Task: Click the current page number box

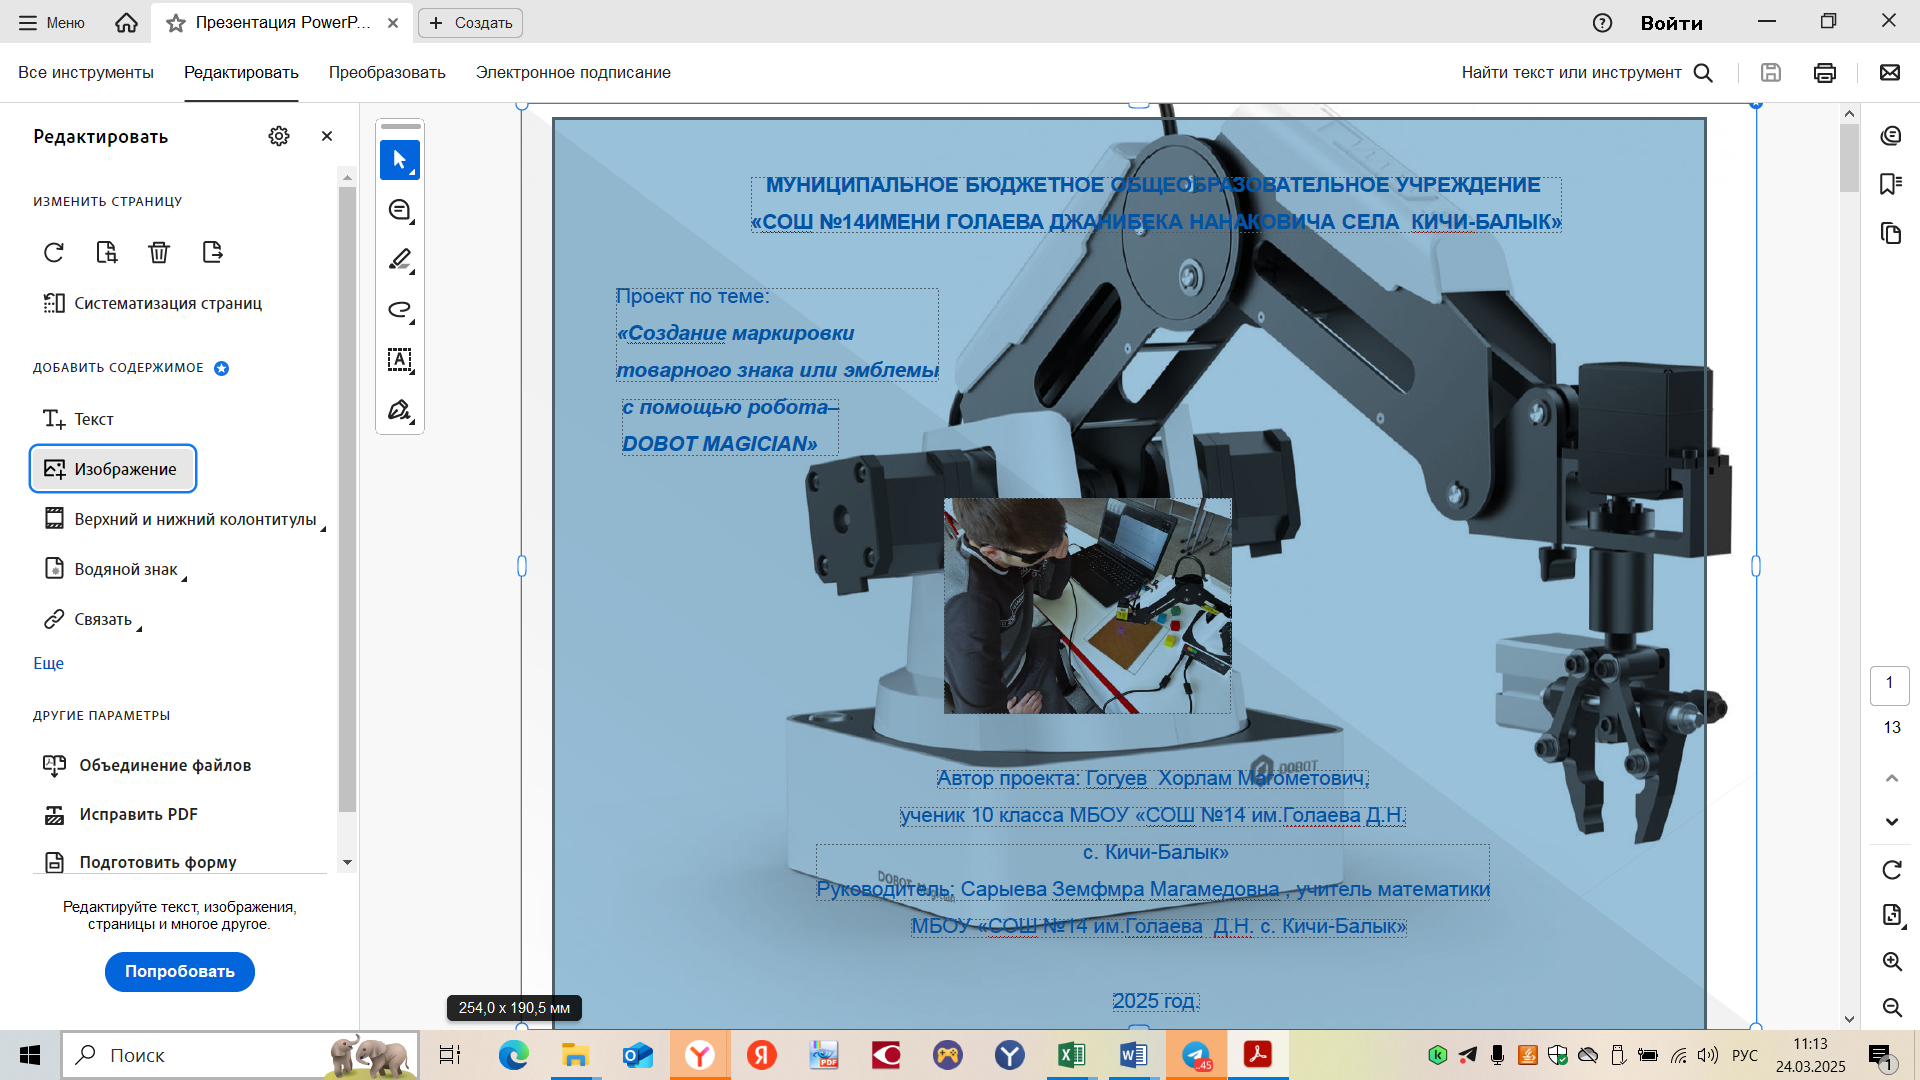Action: [x=1889, y=684]
